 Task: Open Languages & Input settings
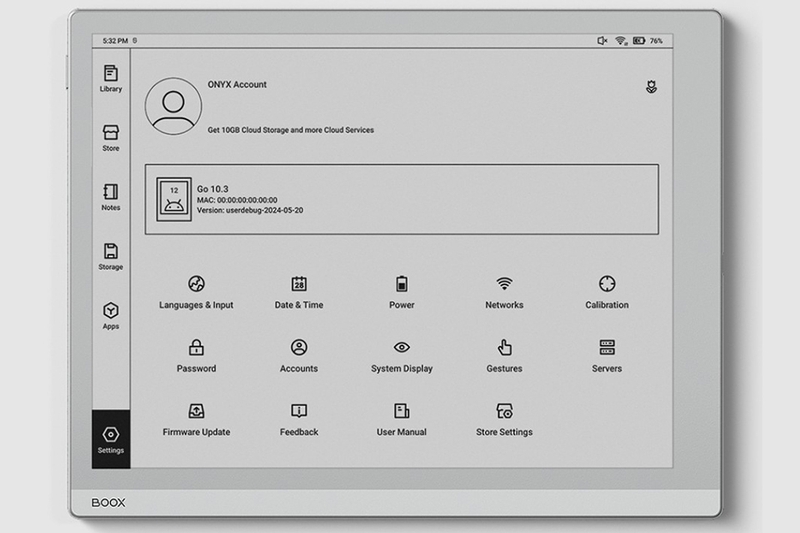coord(196,293)
